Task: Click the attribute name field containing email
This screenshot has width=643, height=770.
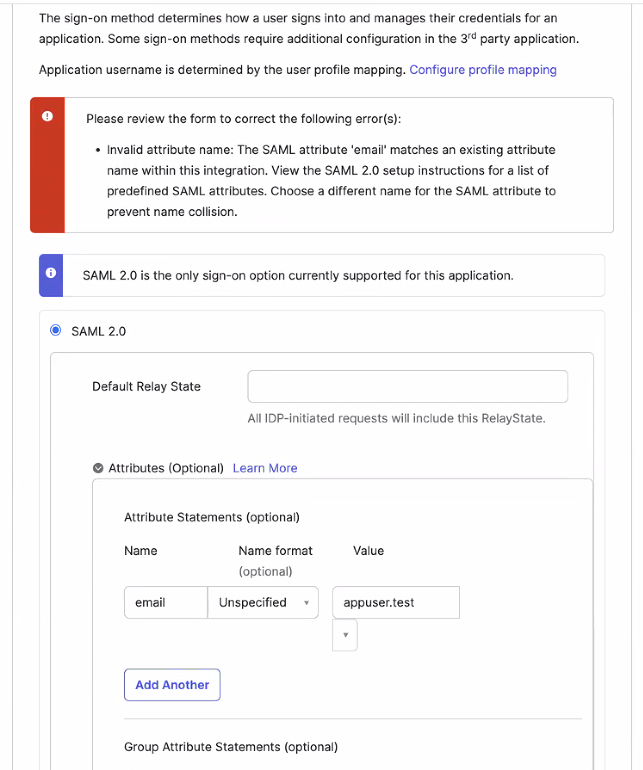Action: (165, 603)
